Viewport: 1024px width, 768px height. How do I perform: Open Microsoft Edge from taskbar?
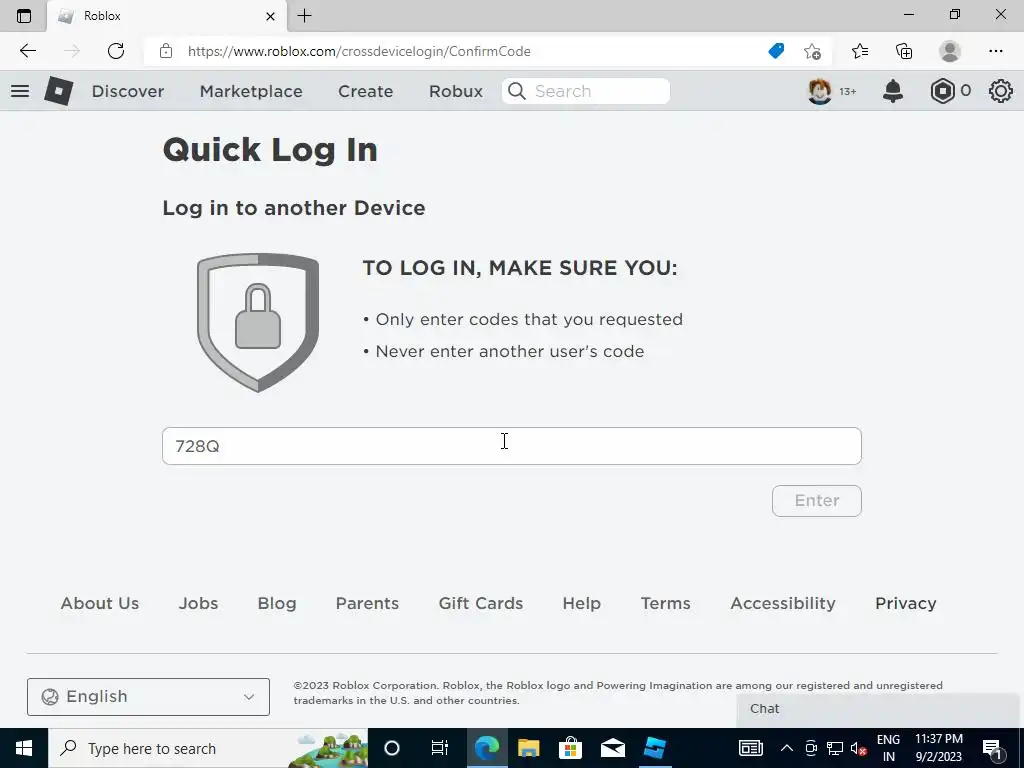(487, 748)
